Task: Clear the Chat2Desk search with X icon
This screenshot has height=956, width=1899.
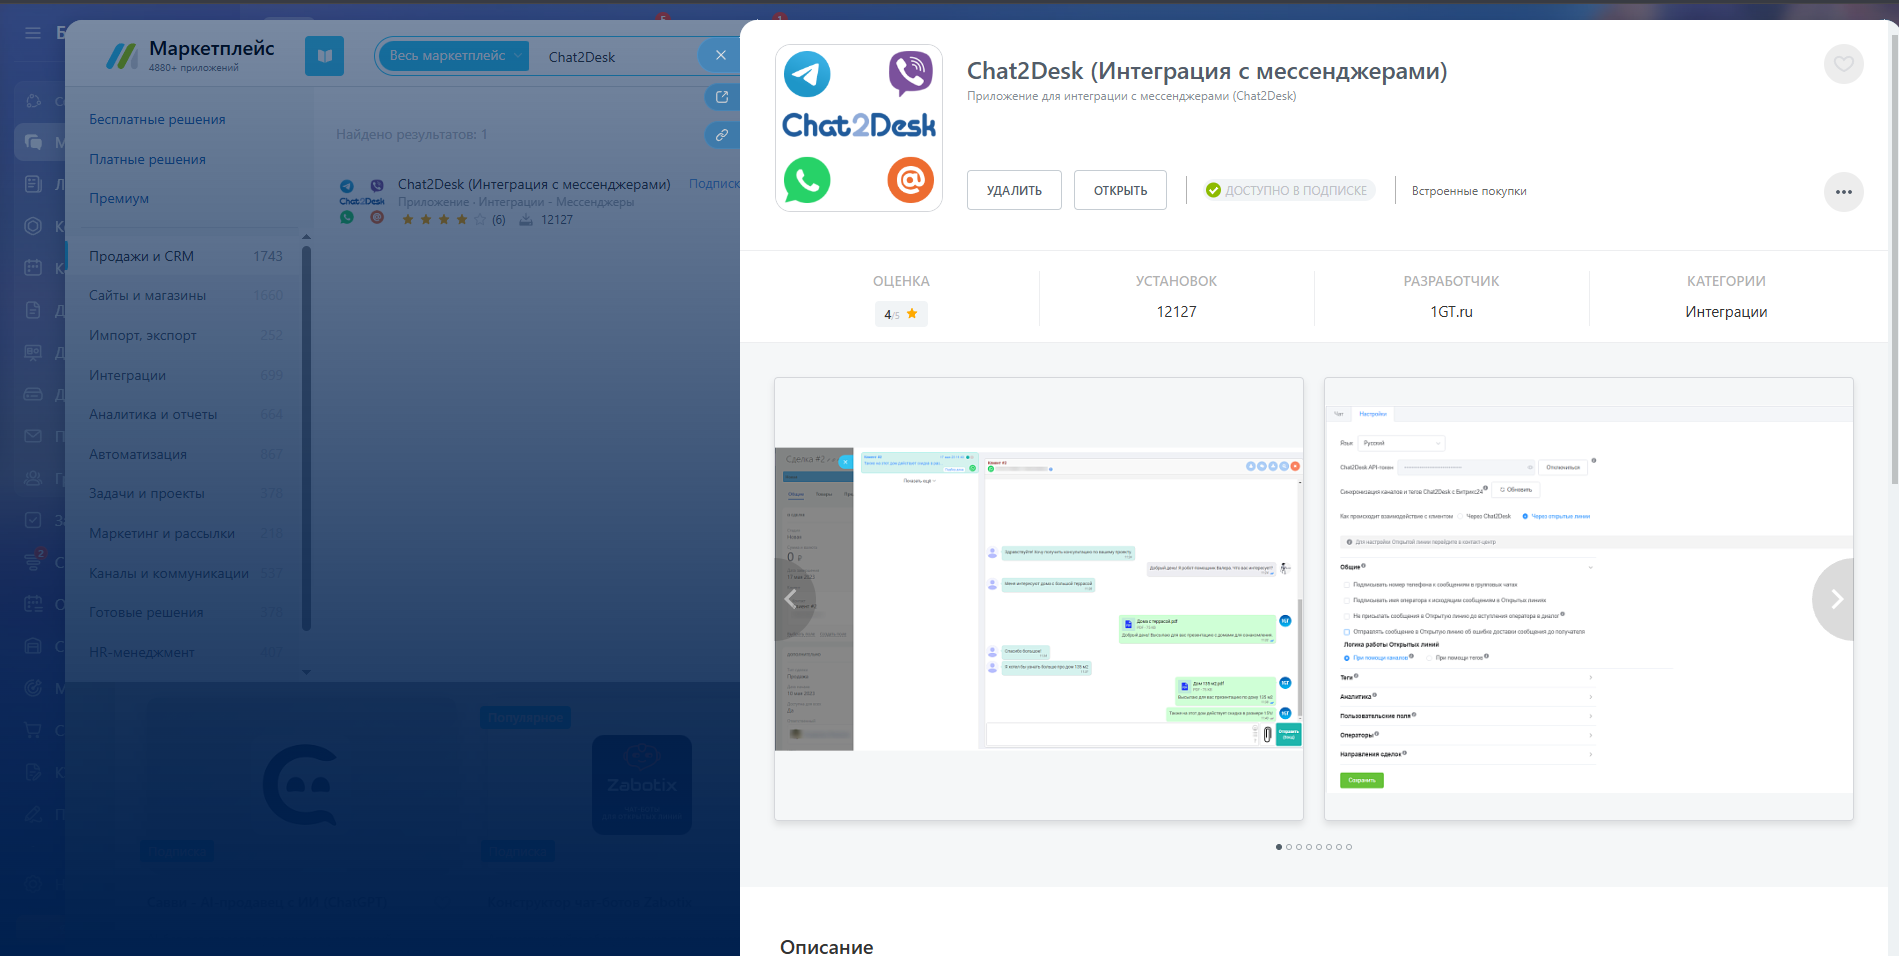Action: click(720, 56)
